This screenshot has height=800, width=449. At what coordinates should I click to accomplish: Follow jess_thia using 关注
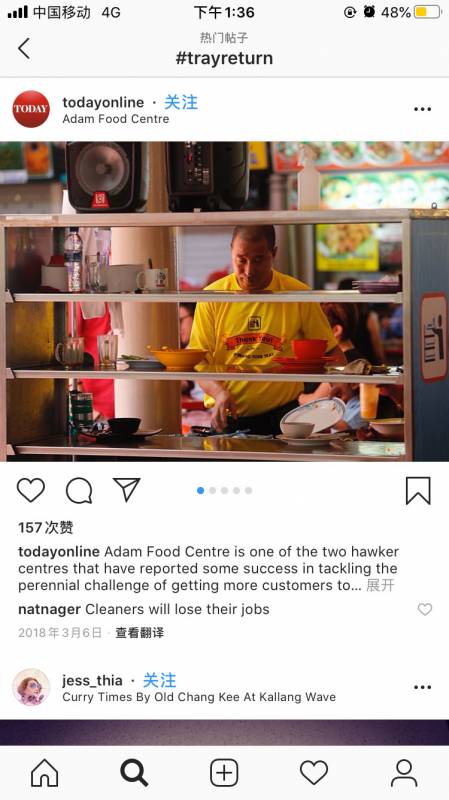pyautogui.click(x=159, y=680)
